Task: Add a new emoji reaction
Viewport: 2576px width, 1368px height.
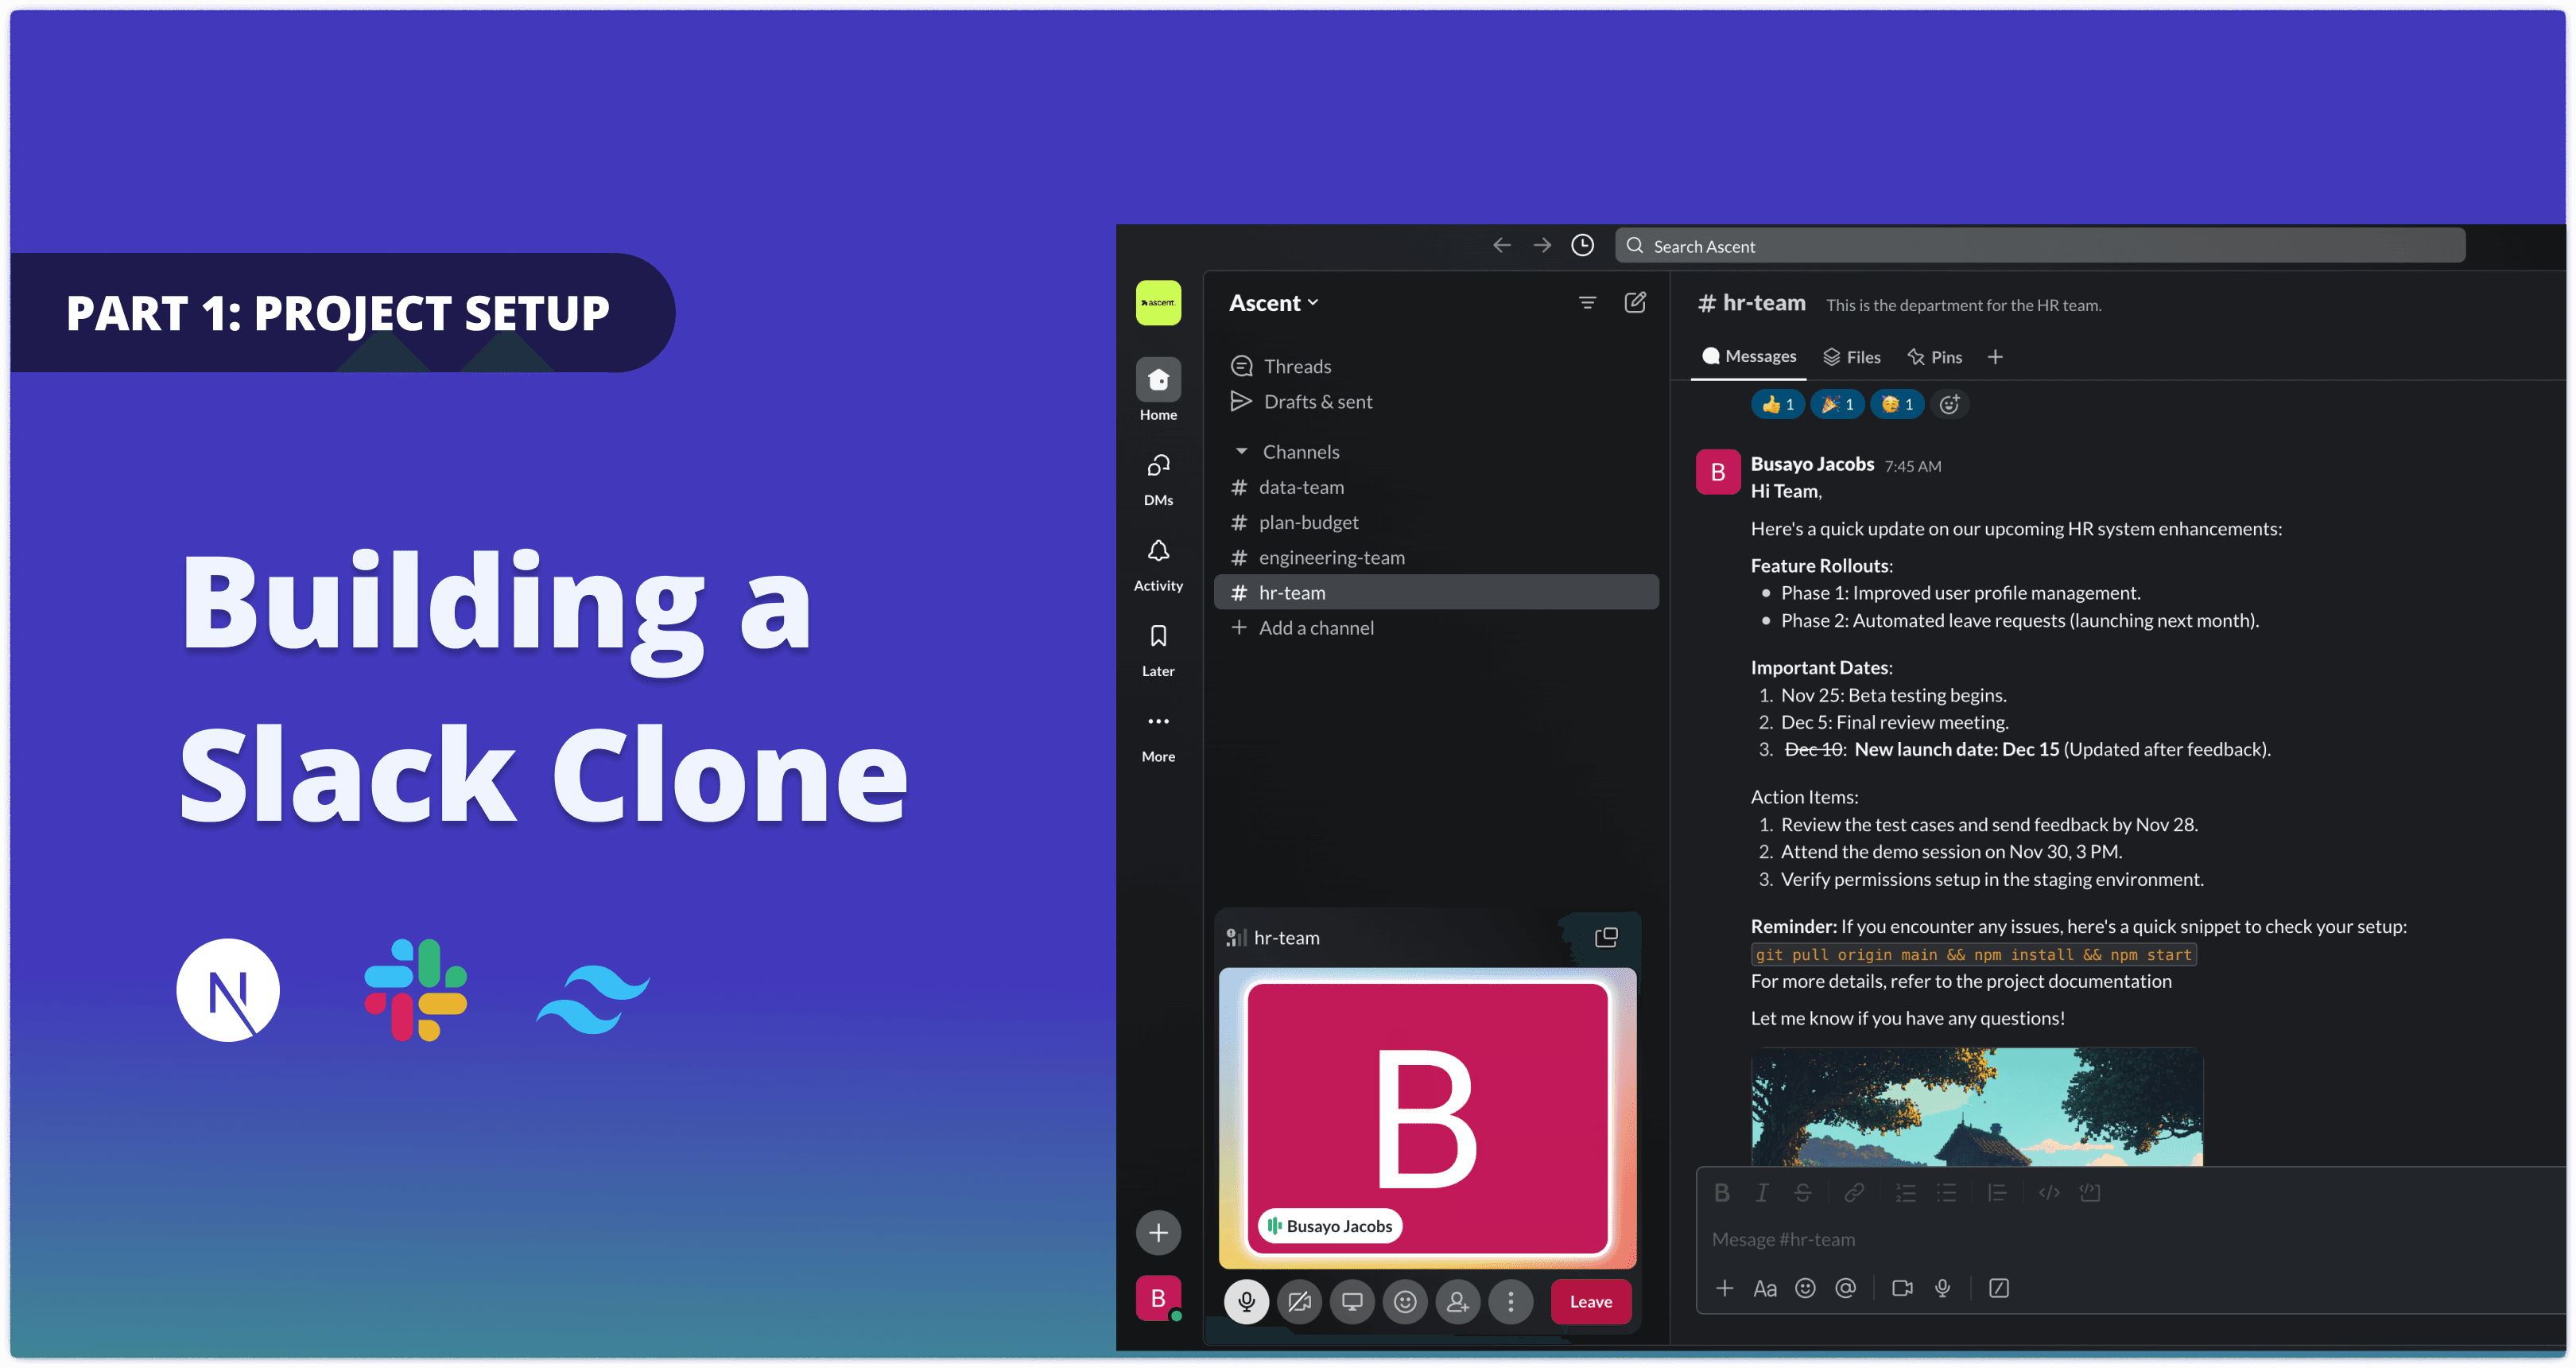Action: tap(1949, 404)
